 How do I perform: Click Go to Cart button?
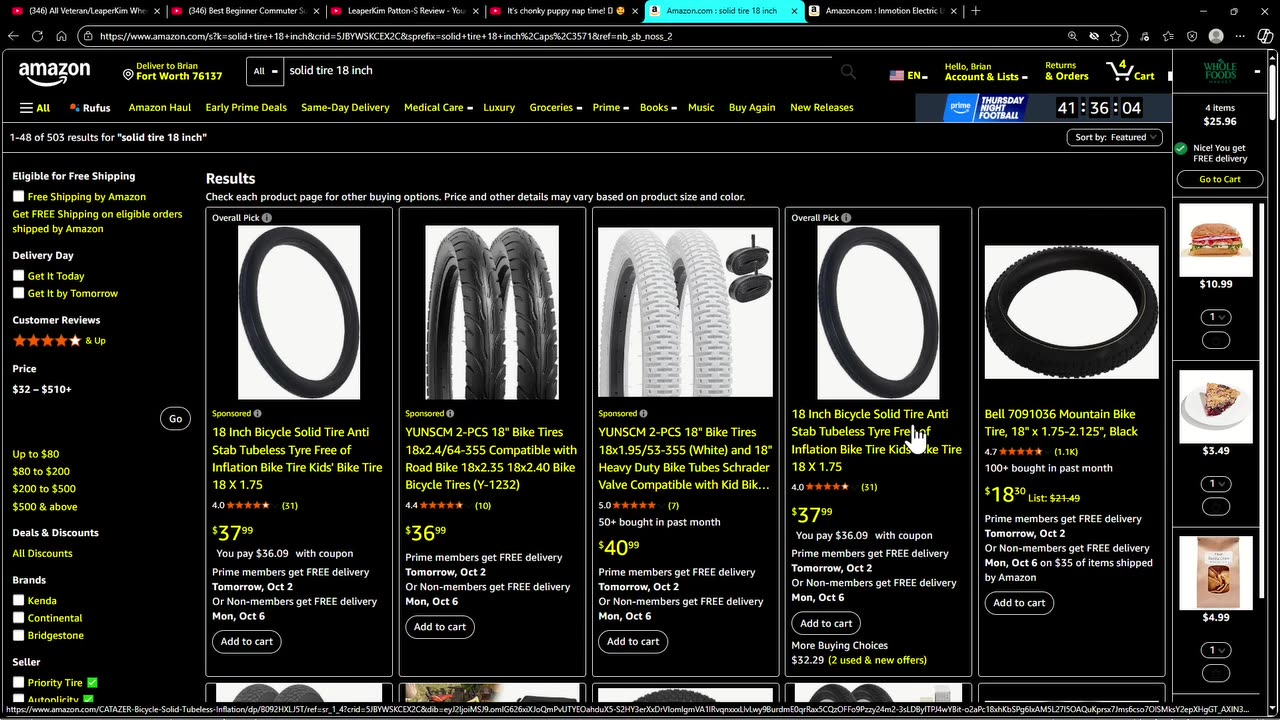click(1219, 179)
